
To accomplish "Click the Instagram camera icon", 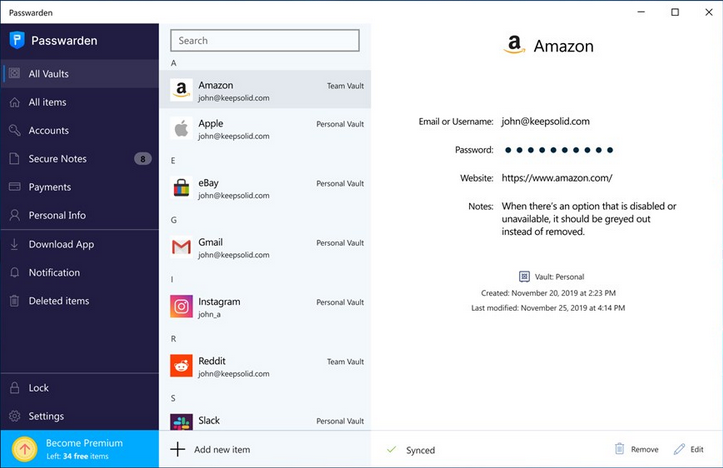I will (181, 307).
